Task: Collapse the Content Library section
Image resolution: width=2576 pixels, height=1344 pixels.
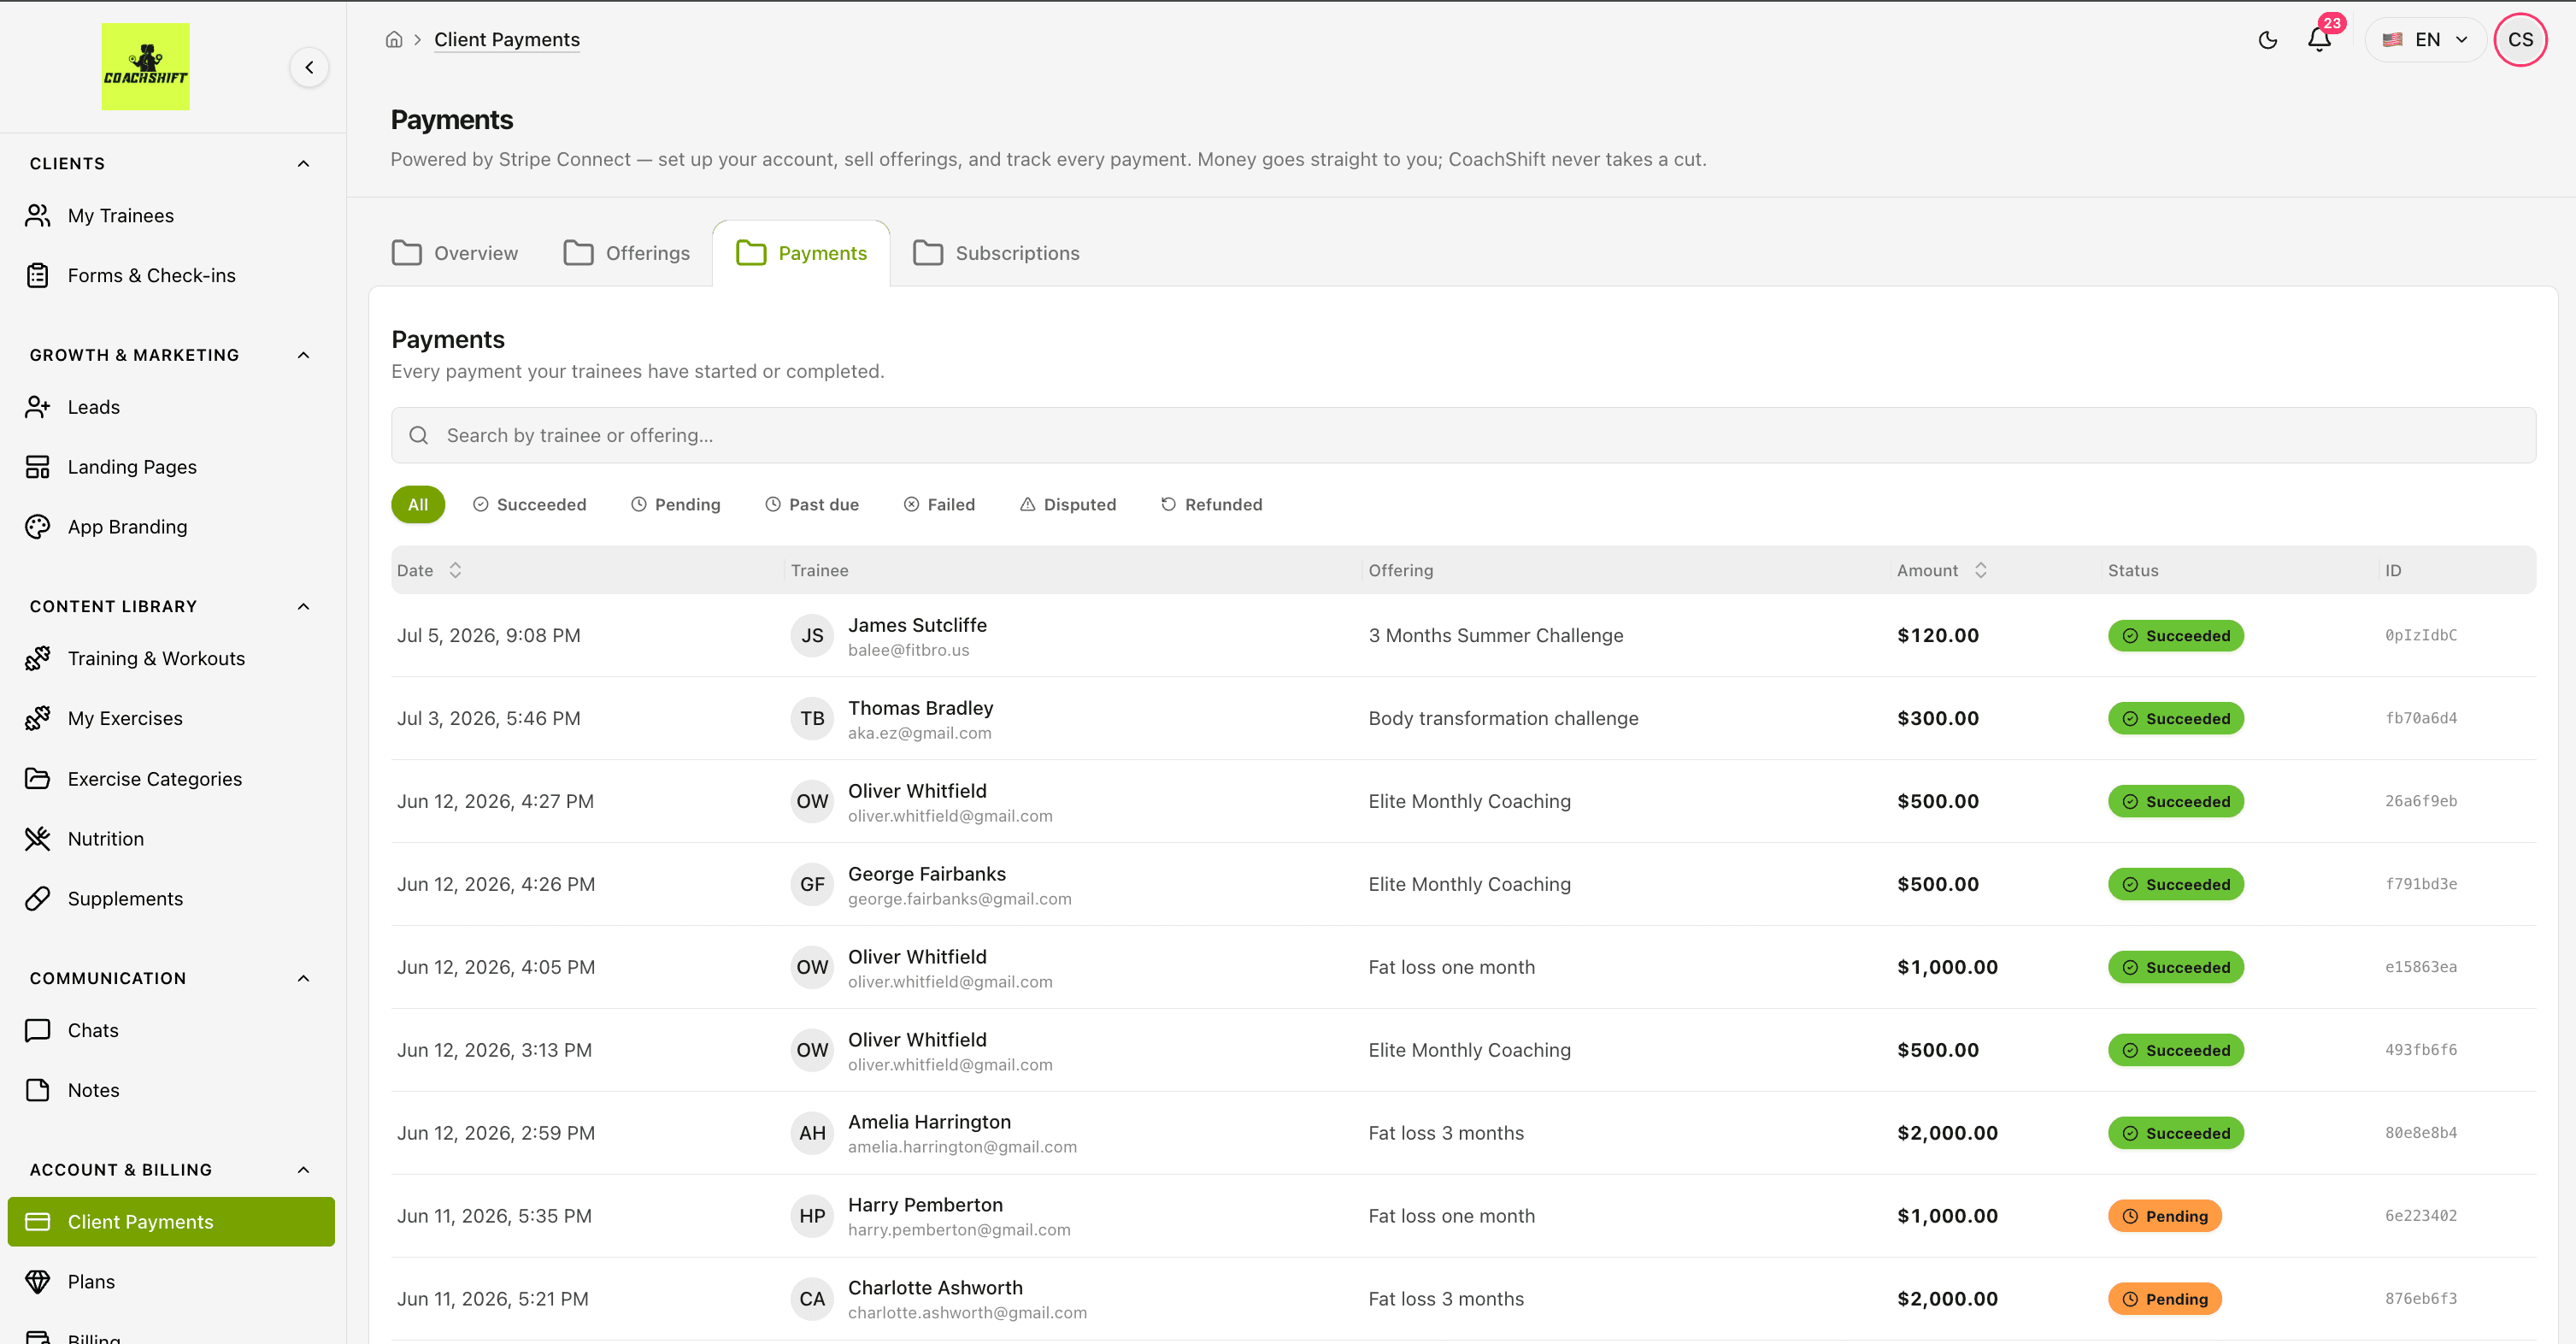Action: (304, 607)
